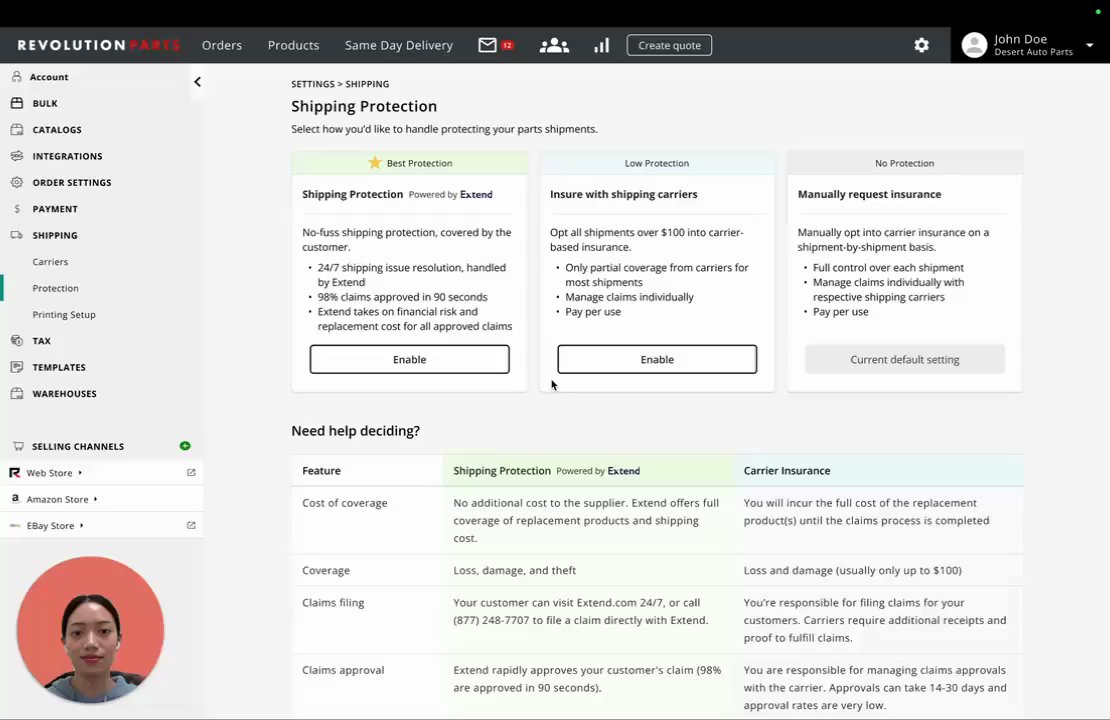
Task: Click the Carrier Insurance column header
Action: [786, 471]
